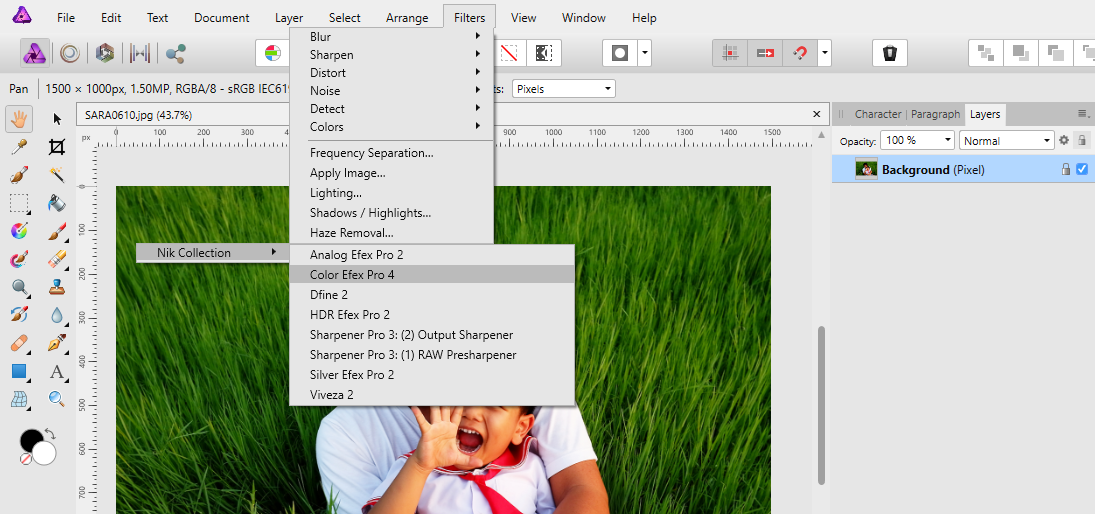Switch to the Photo persona
This screenshot has height=514, width=1095.
35,53
